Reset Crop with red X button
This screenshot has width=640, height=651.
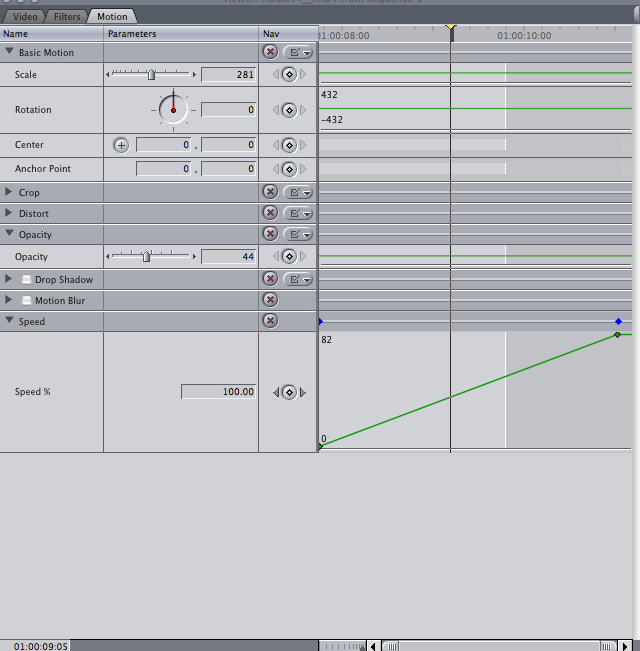click(x=270, y=192)
